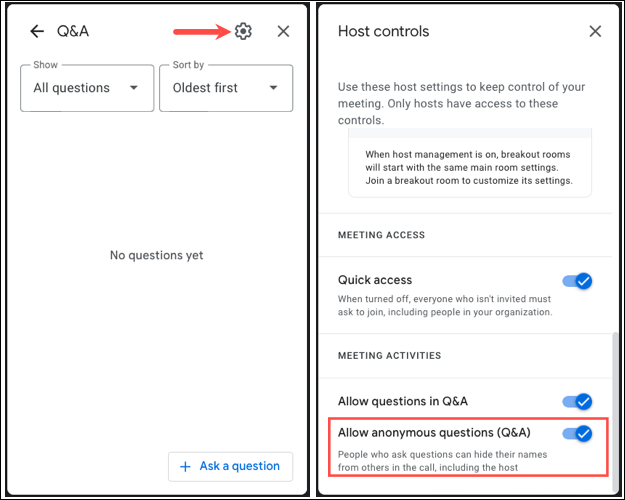625x500 pixels.
Task: Disable Allow questions in Q&A switch
Action: point(577,401)
